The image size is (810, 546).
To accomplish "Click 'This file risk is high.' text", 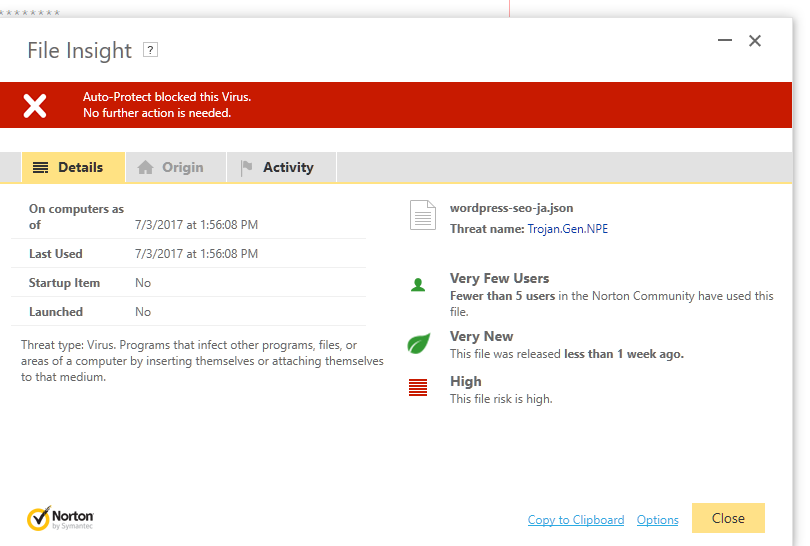I will click(x=501, y=399).
